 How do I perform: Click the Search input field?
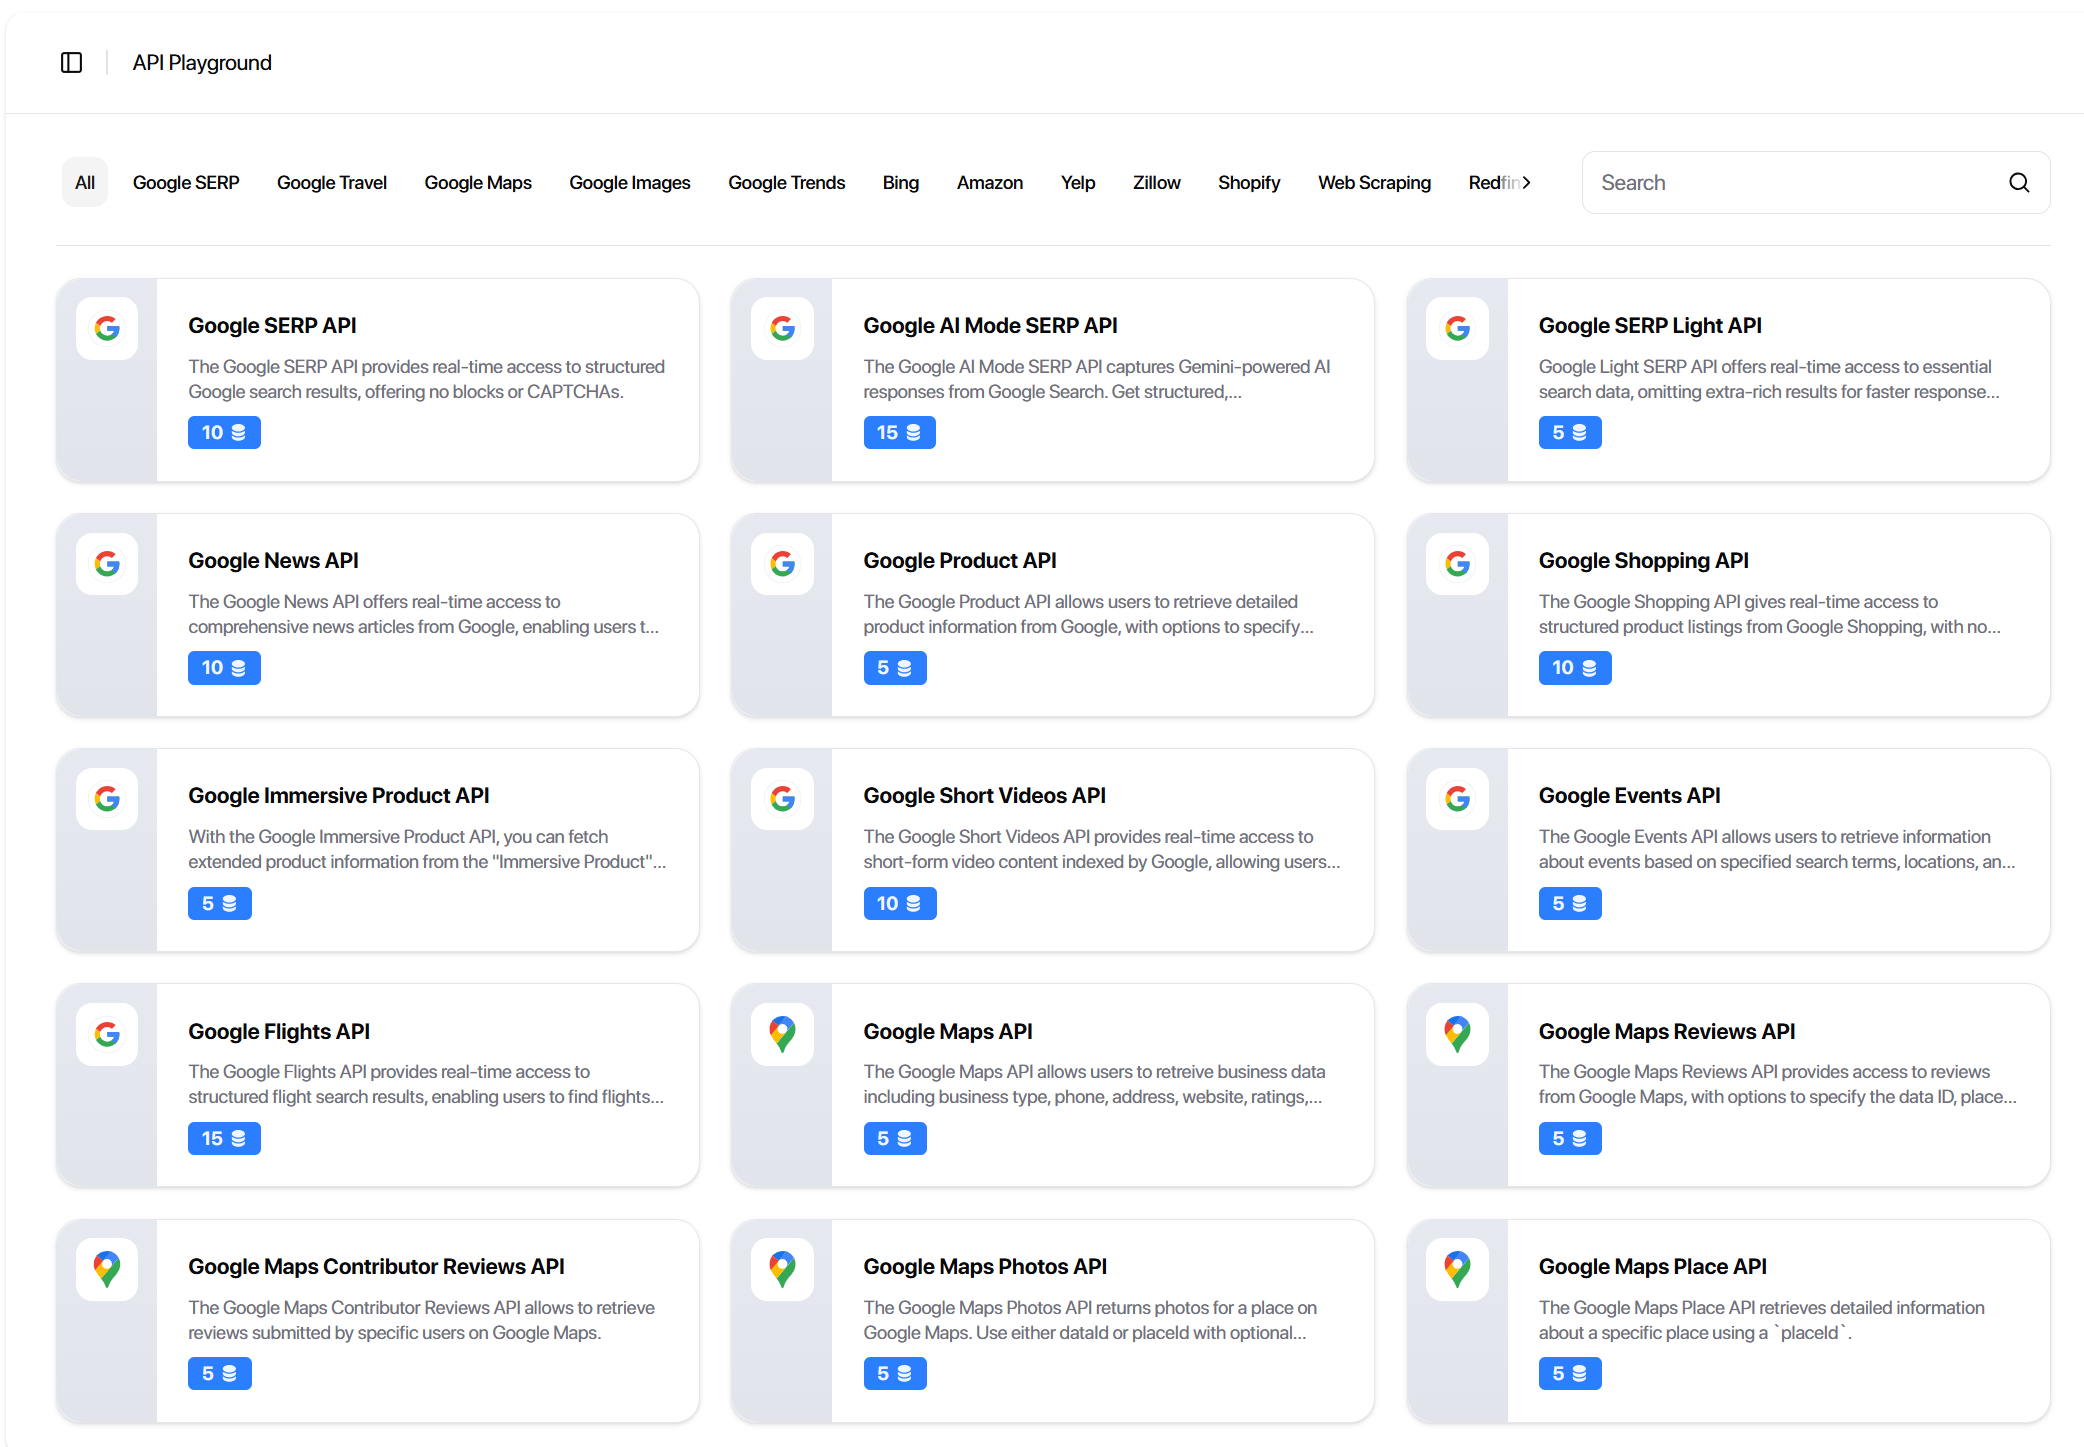coord(1790,182)
